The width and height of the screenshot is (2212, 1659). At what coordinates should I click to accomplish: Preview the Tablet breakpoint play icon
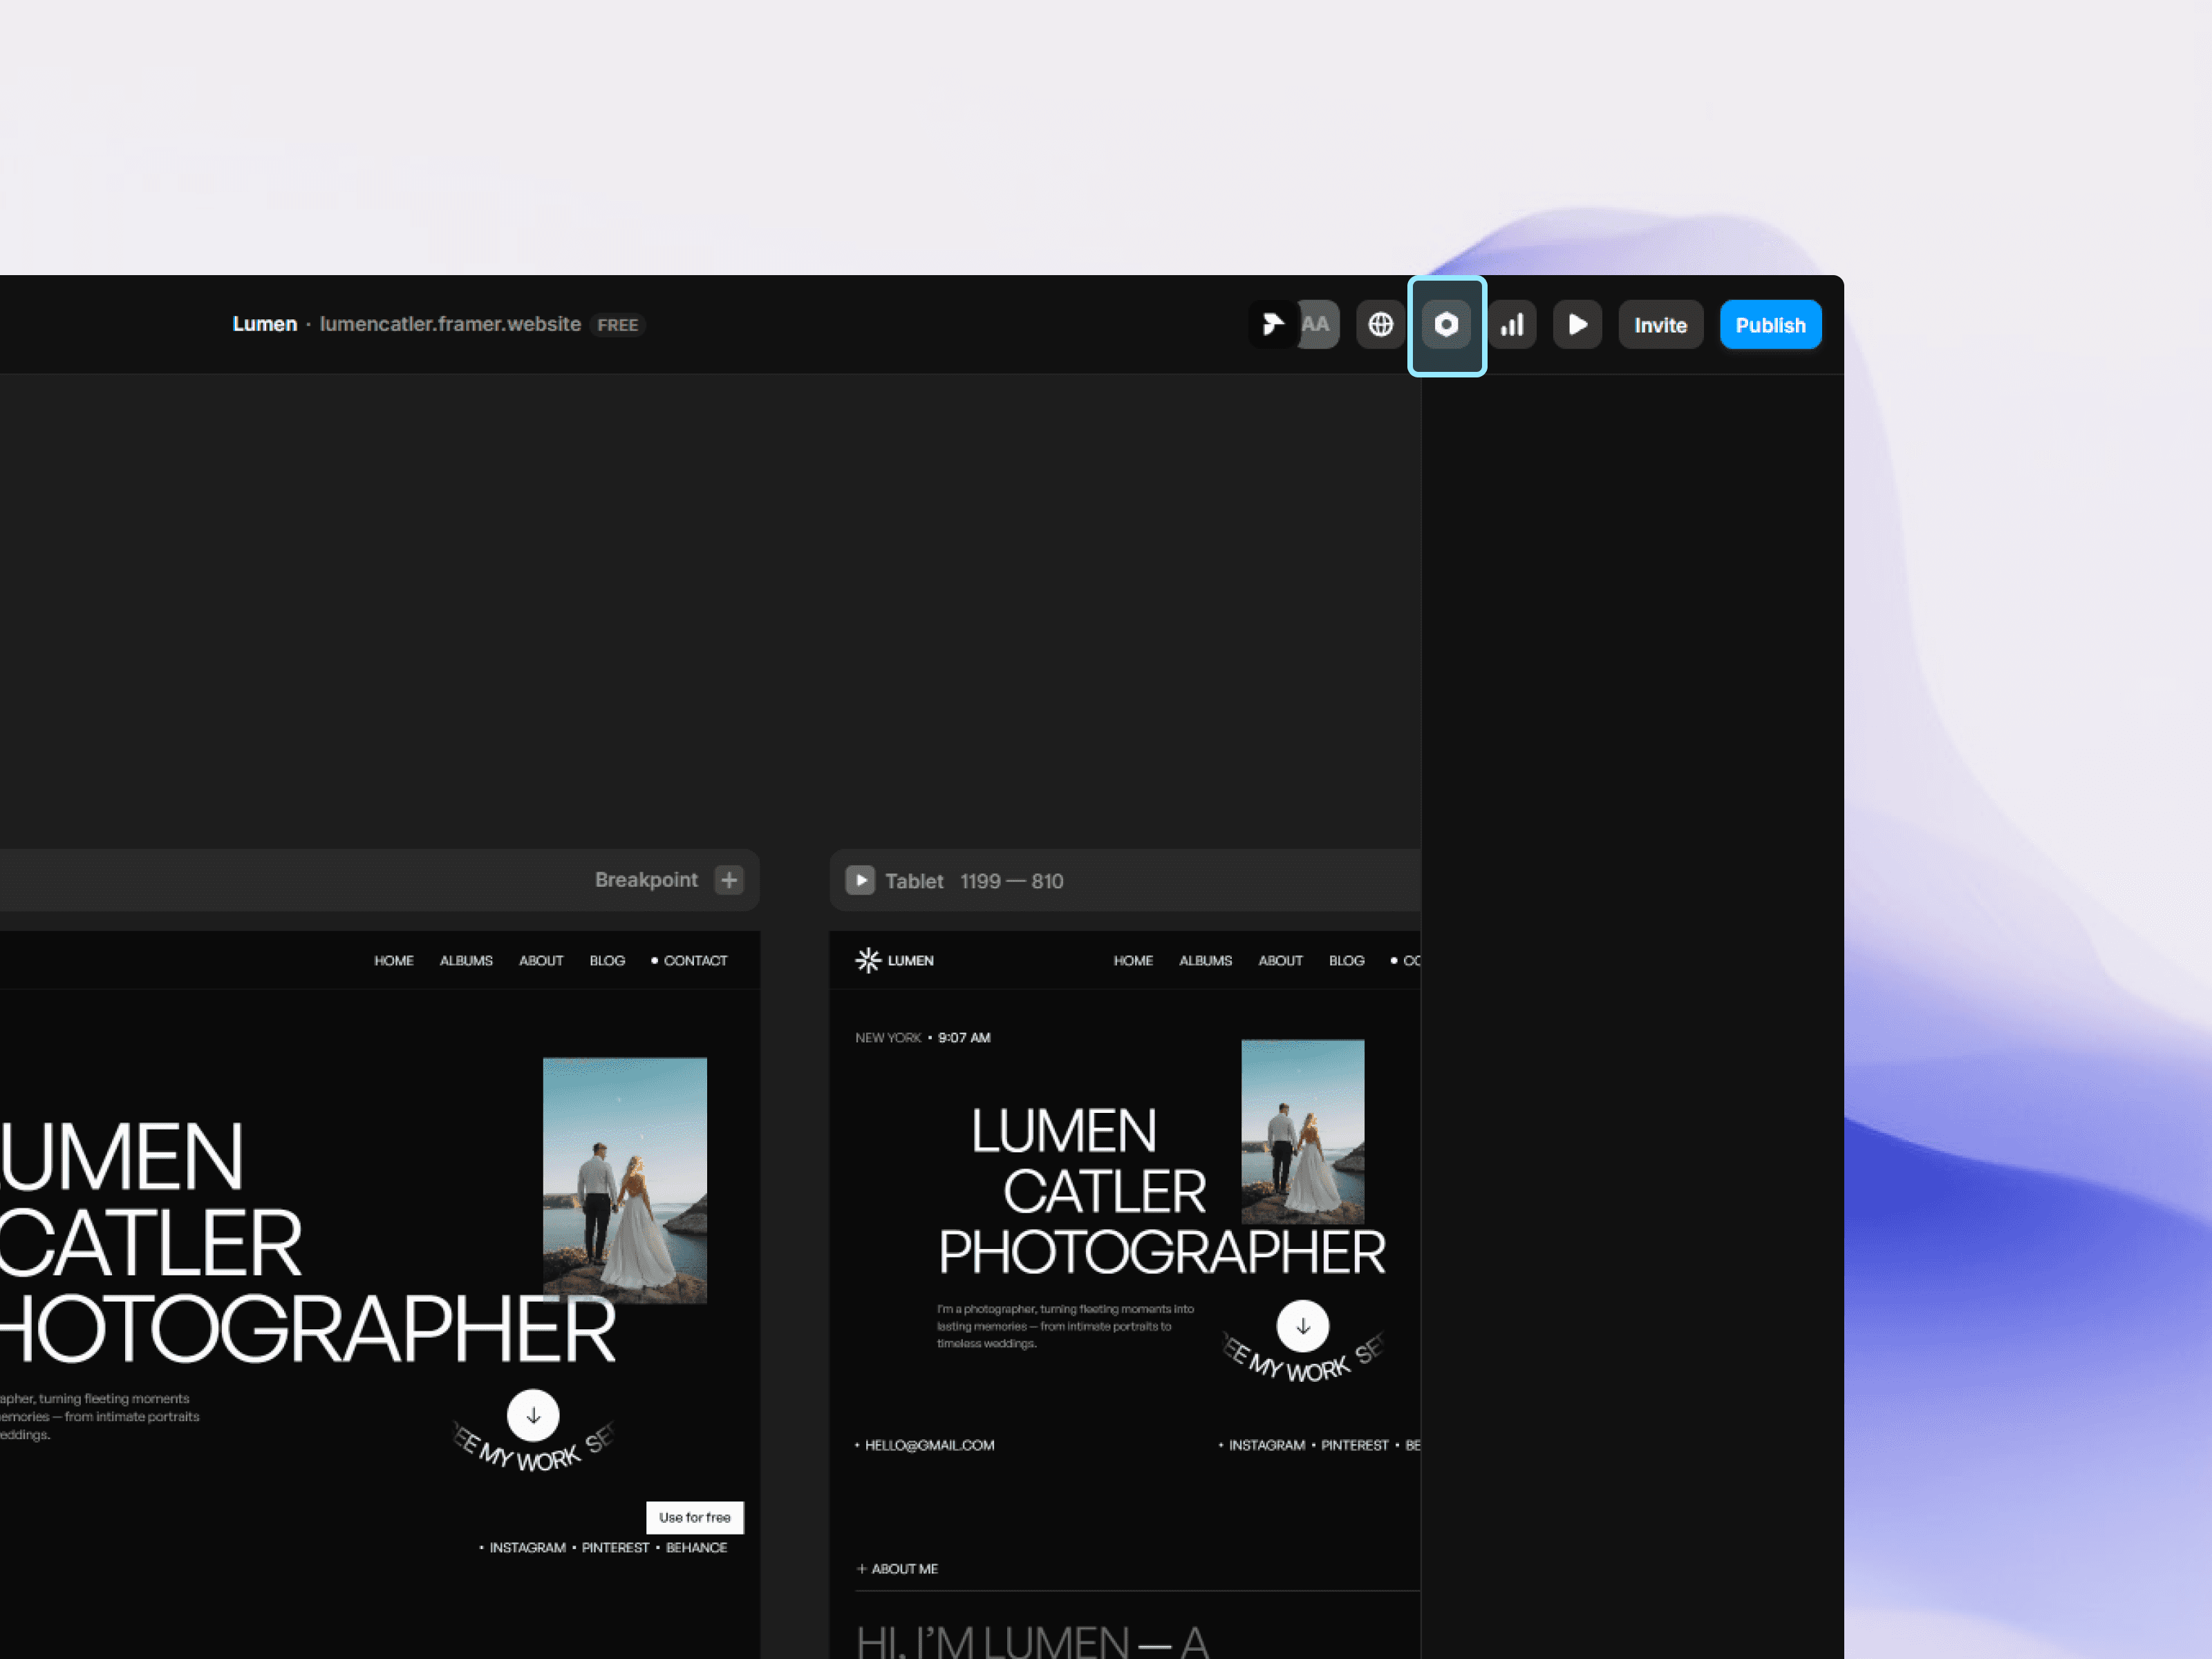860,880
